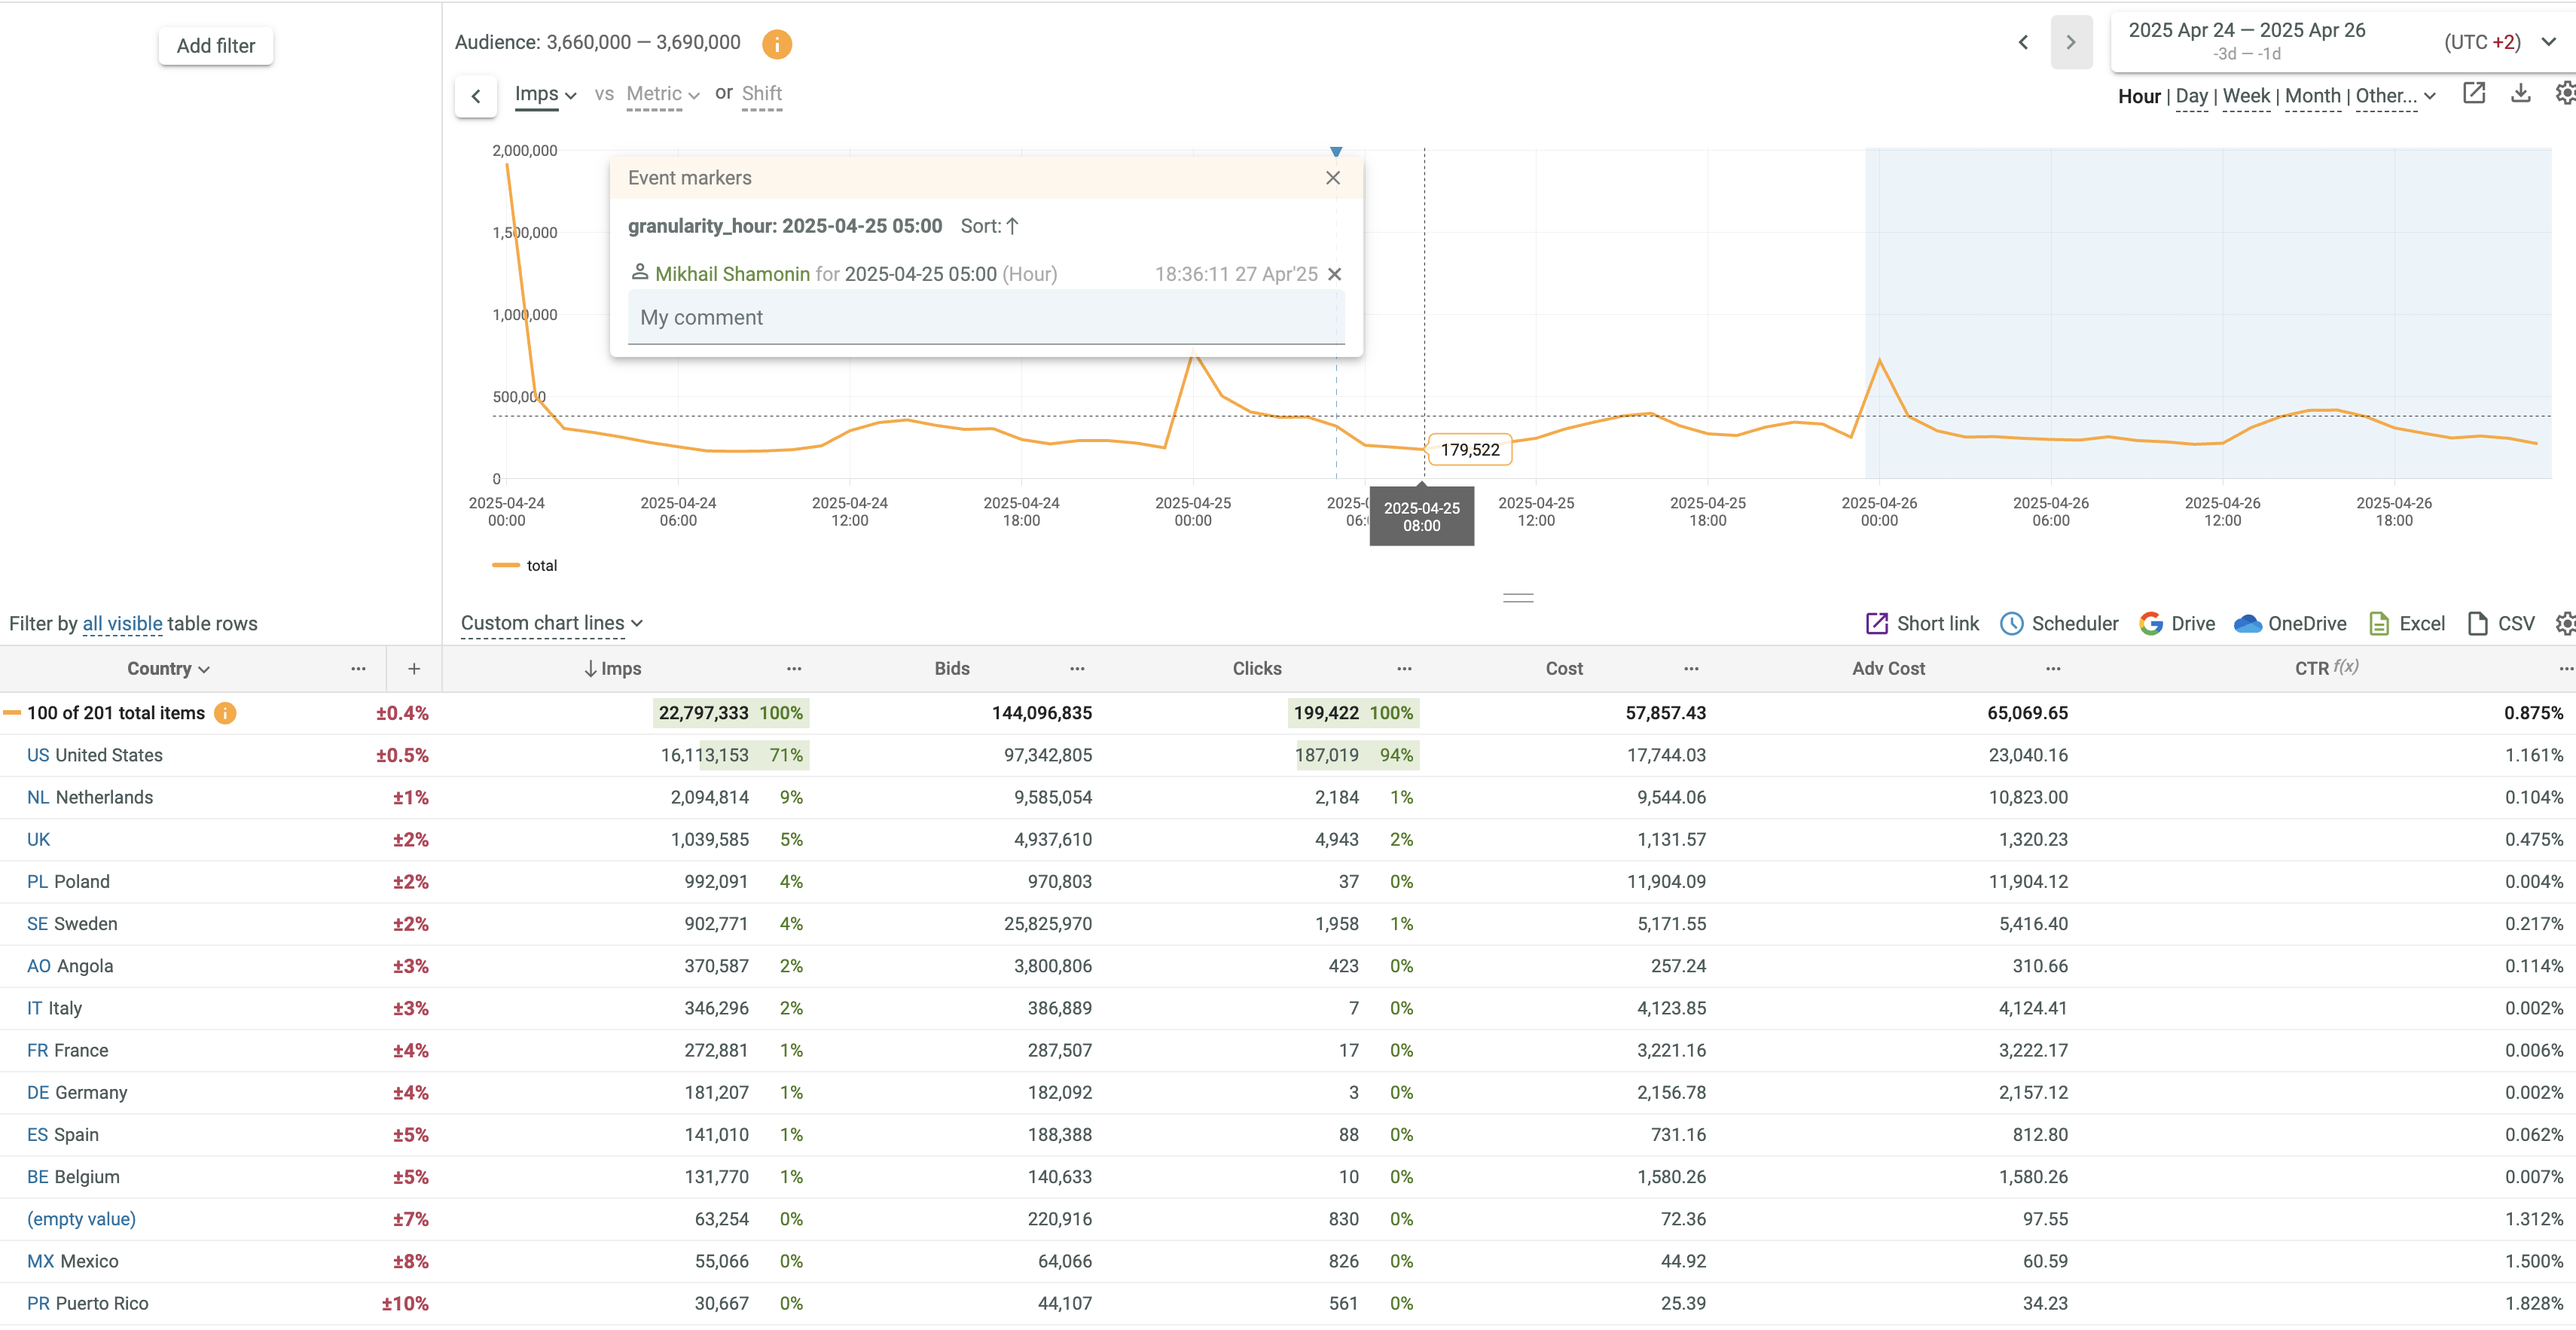
Task: Click the all visible link
Action: click(x=122, y=624)
